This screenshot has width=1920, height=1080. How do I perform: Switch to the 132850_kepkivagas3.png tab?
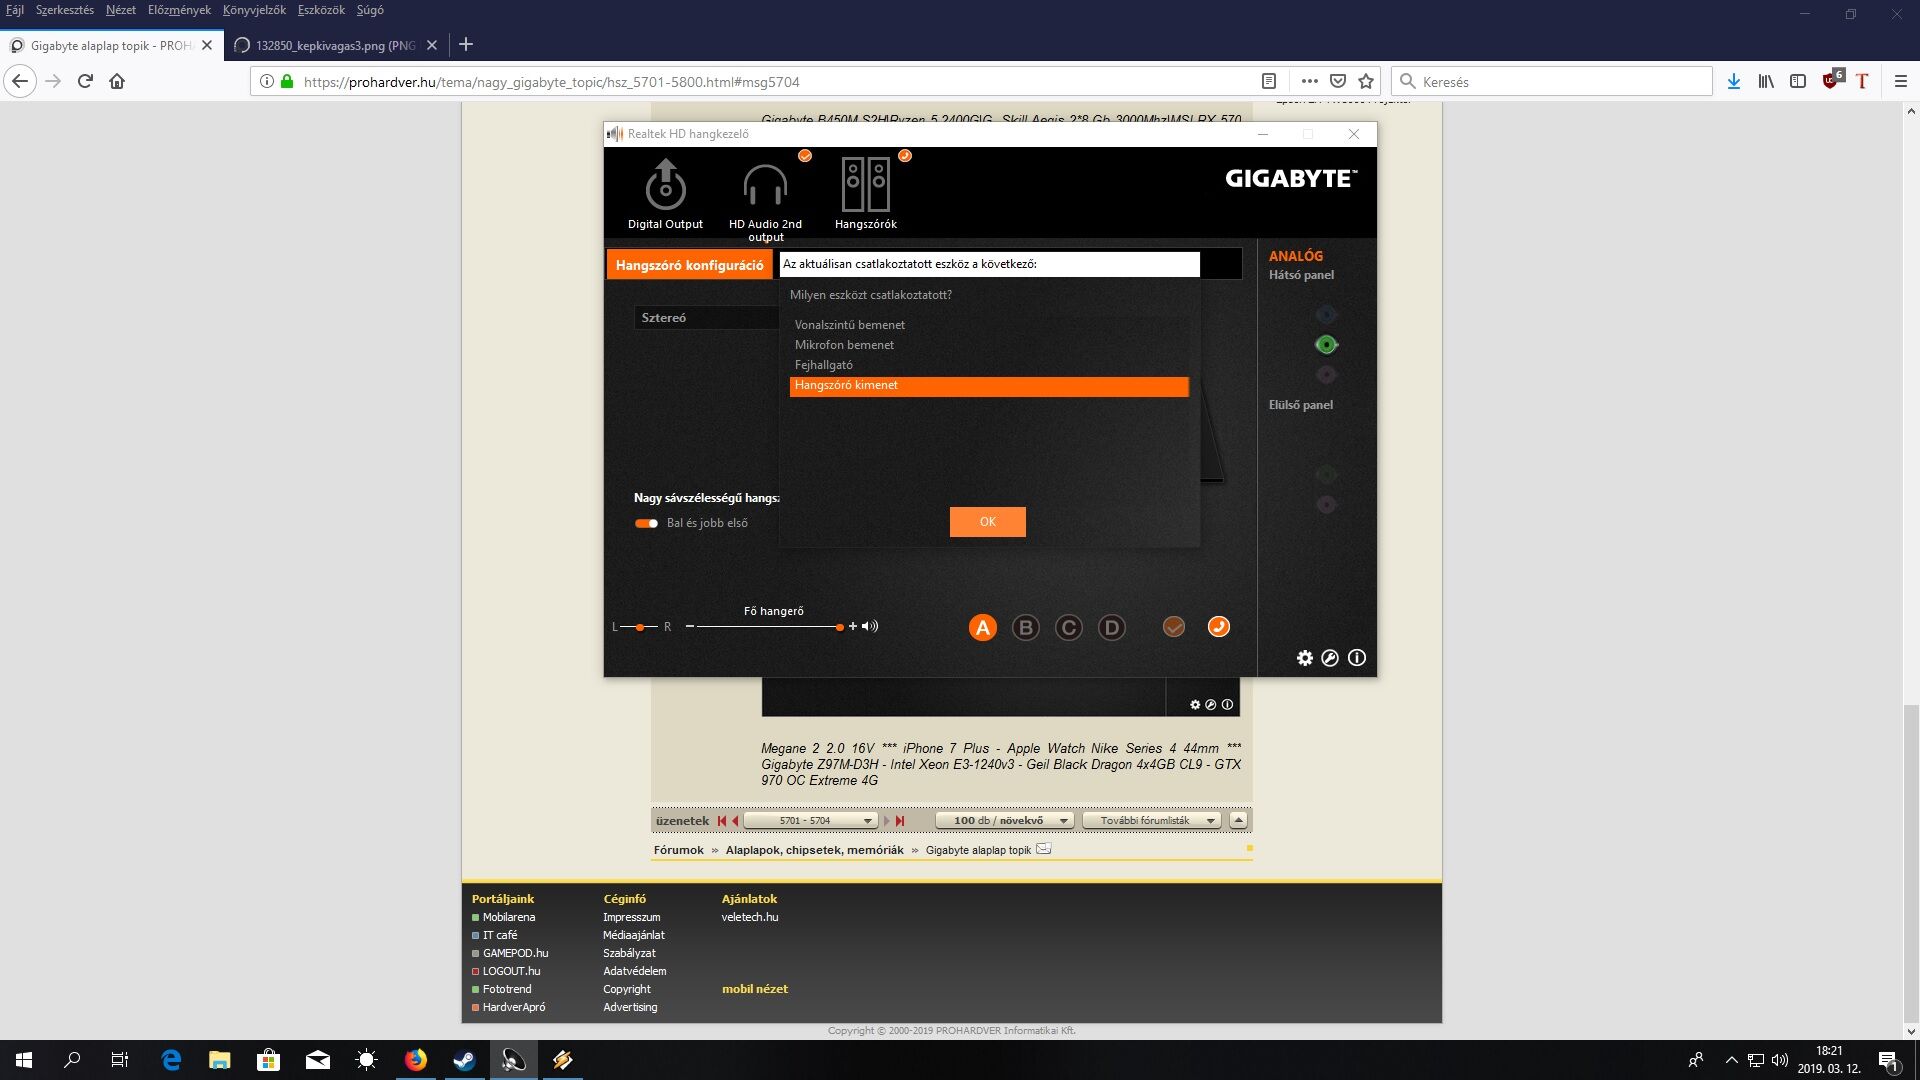pos(335,46)
